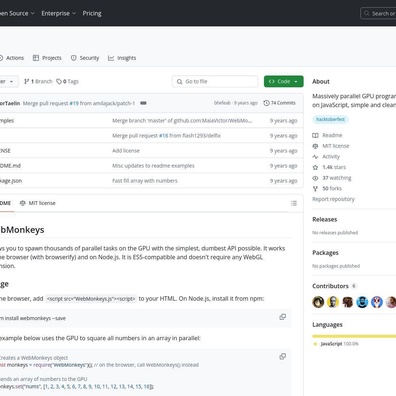
Task: Click the tag icon beside 0 Tags
Action: (x=59, y=81)
